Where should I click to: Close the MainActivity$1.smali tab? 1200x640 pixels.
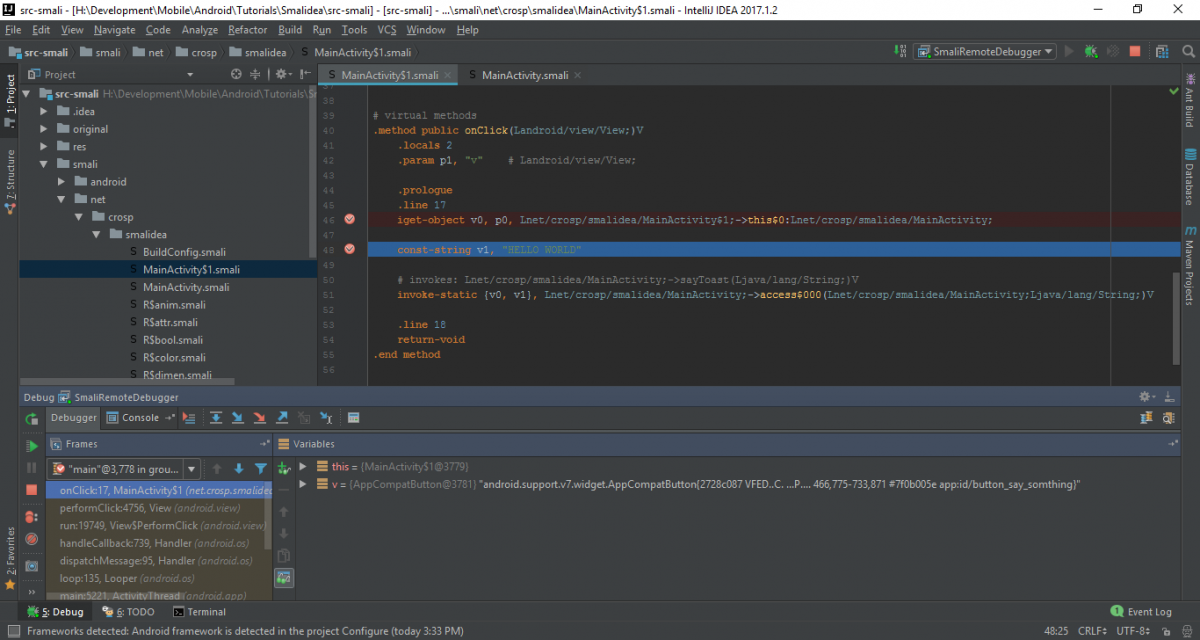click(x=448, y=75)
